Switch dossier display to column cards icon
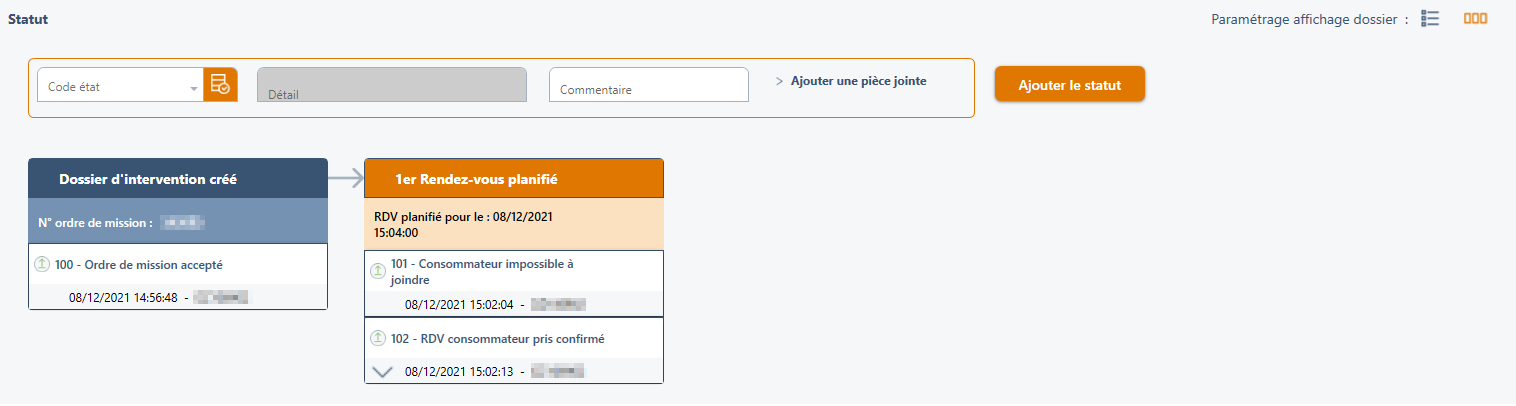The height and width of the screenshot is (406, 1516). point(1475,19)
